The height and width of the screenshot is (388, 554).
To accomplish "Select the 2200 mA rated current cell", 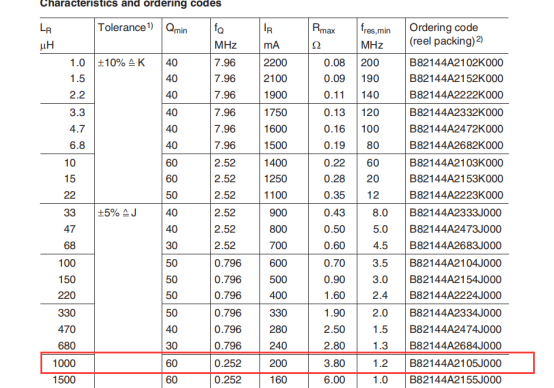I will click(x=275, y=63).
